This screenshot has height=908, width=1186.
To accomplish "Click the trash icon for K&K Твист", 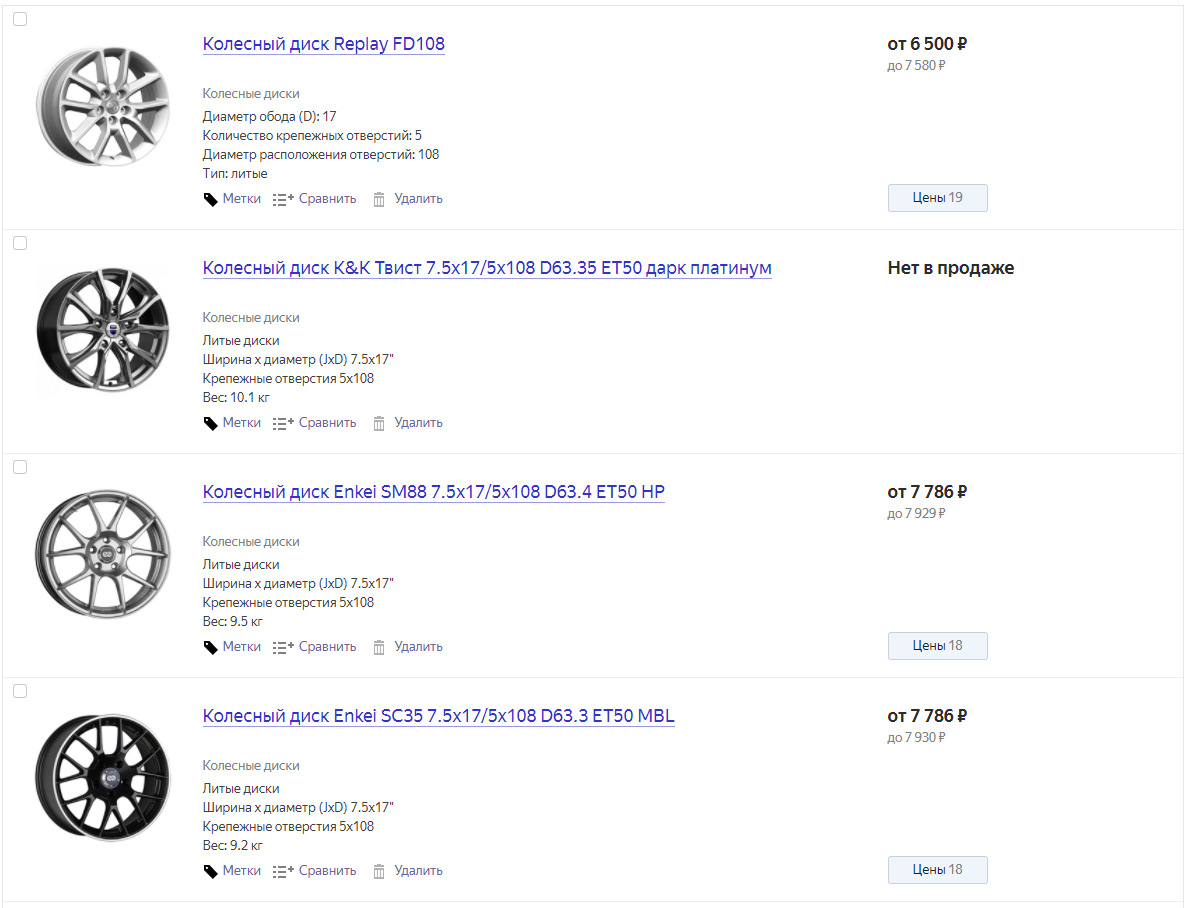I will tap(379, 423).
